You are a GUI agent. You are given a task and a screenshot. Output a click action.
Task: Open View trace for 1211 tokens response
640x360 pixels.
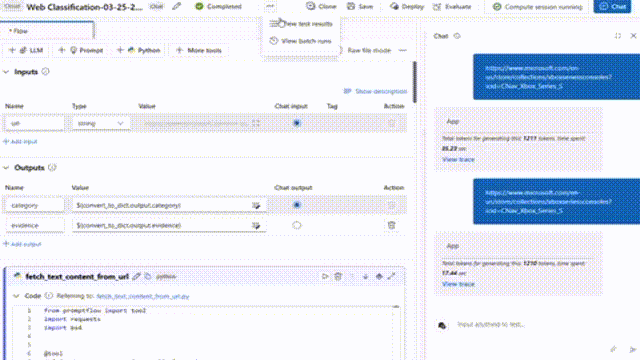(x=458, y=159)
